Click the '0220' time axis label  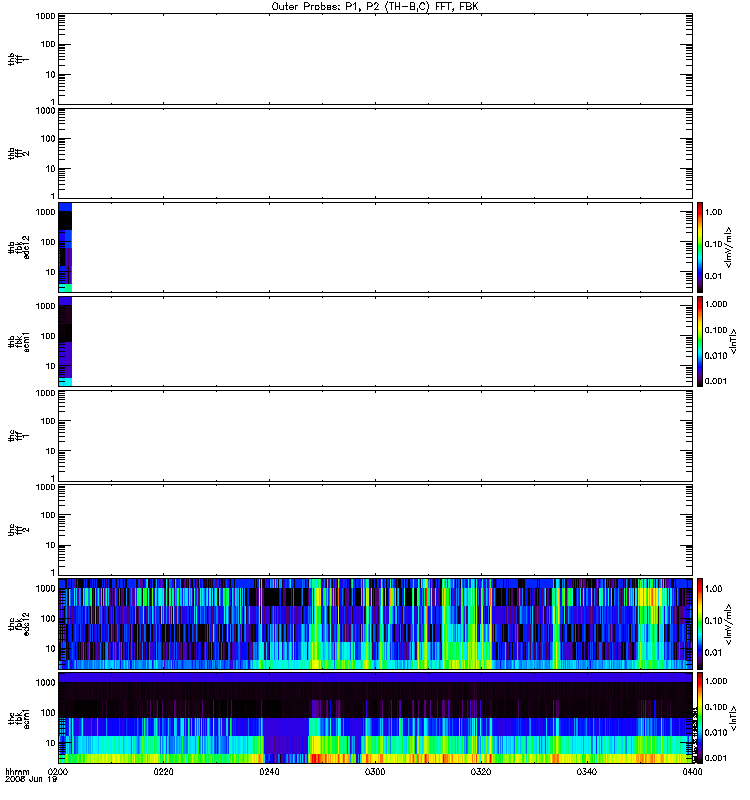pyautogui.click(x=163, y=772)
